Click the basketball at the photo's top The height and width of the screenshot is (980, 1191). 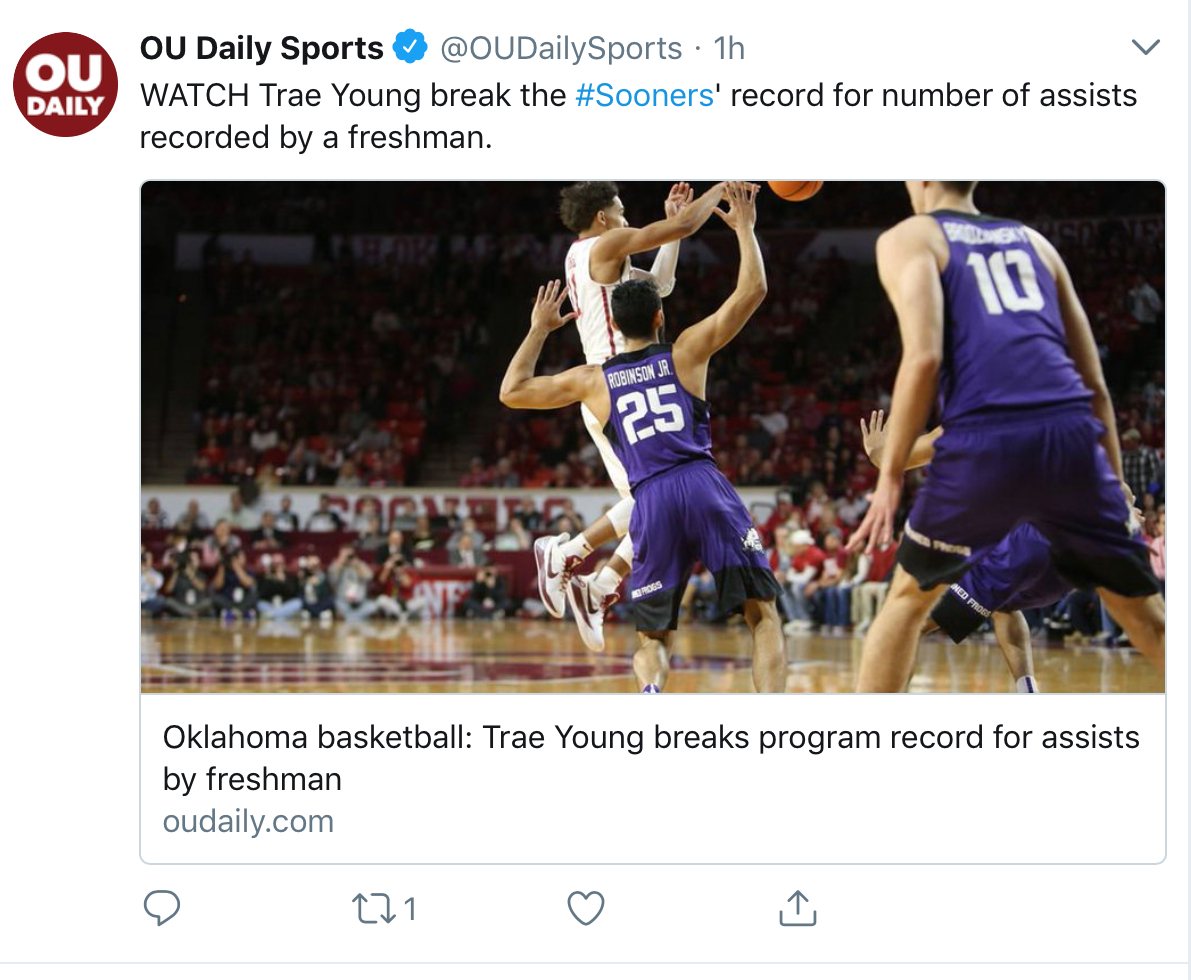[x=795, y=189]
